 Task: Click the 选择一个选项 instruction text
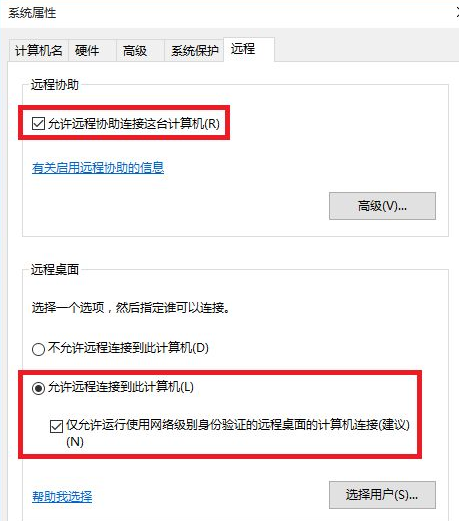[68, 307]
